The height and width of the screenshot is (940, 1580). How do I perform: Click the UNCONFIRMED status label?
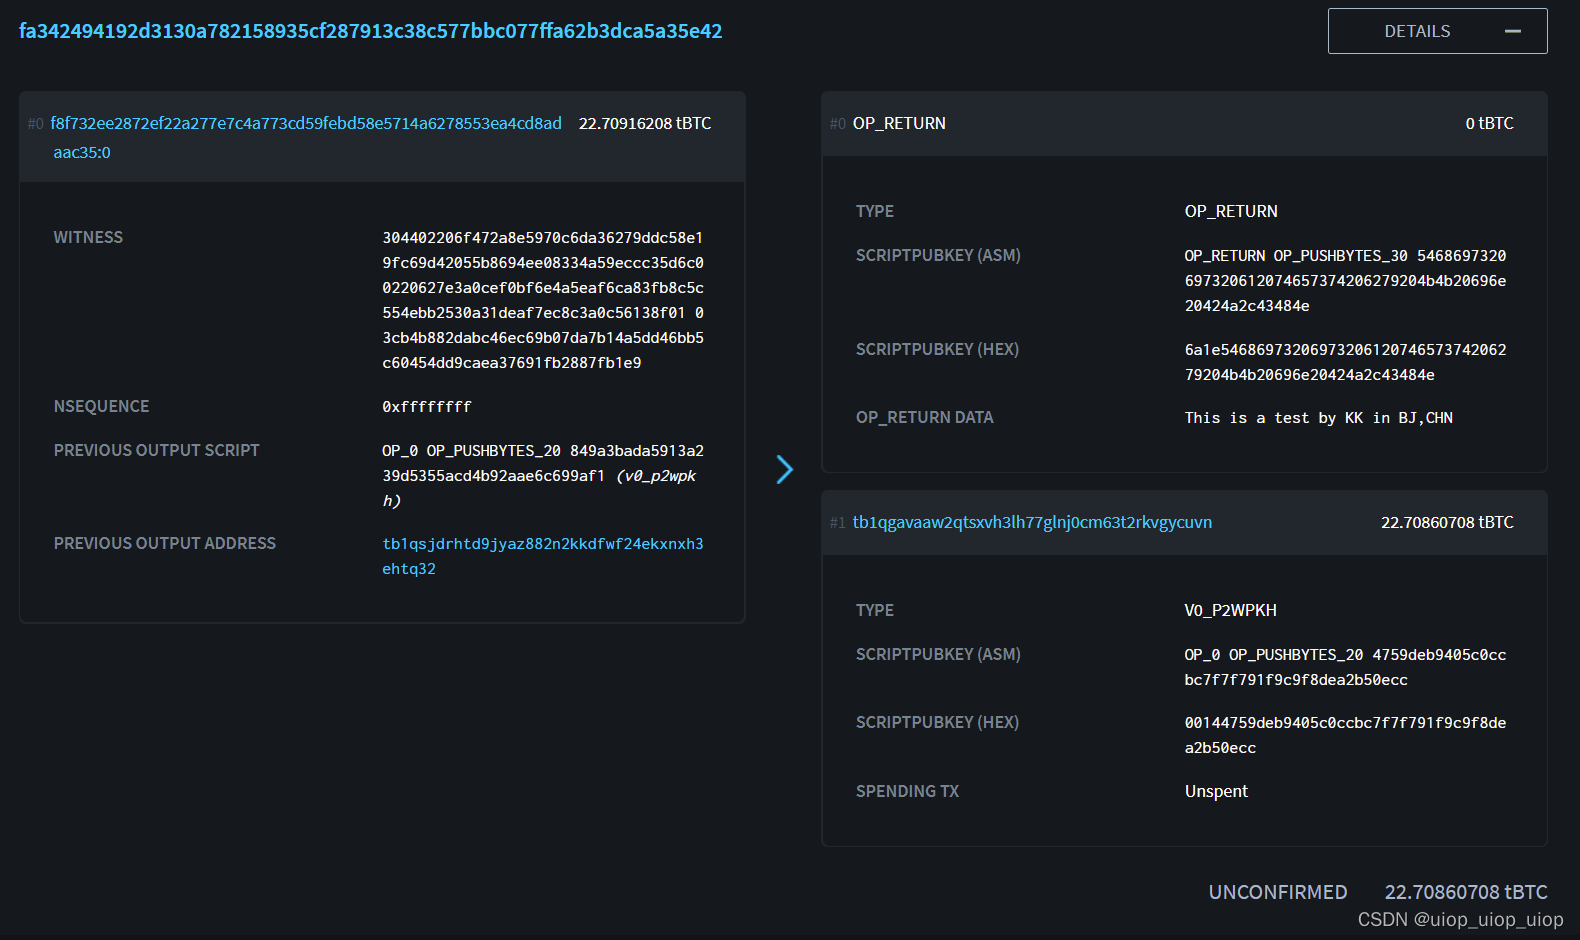click(1278, 892)
